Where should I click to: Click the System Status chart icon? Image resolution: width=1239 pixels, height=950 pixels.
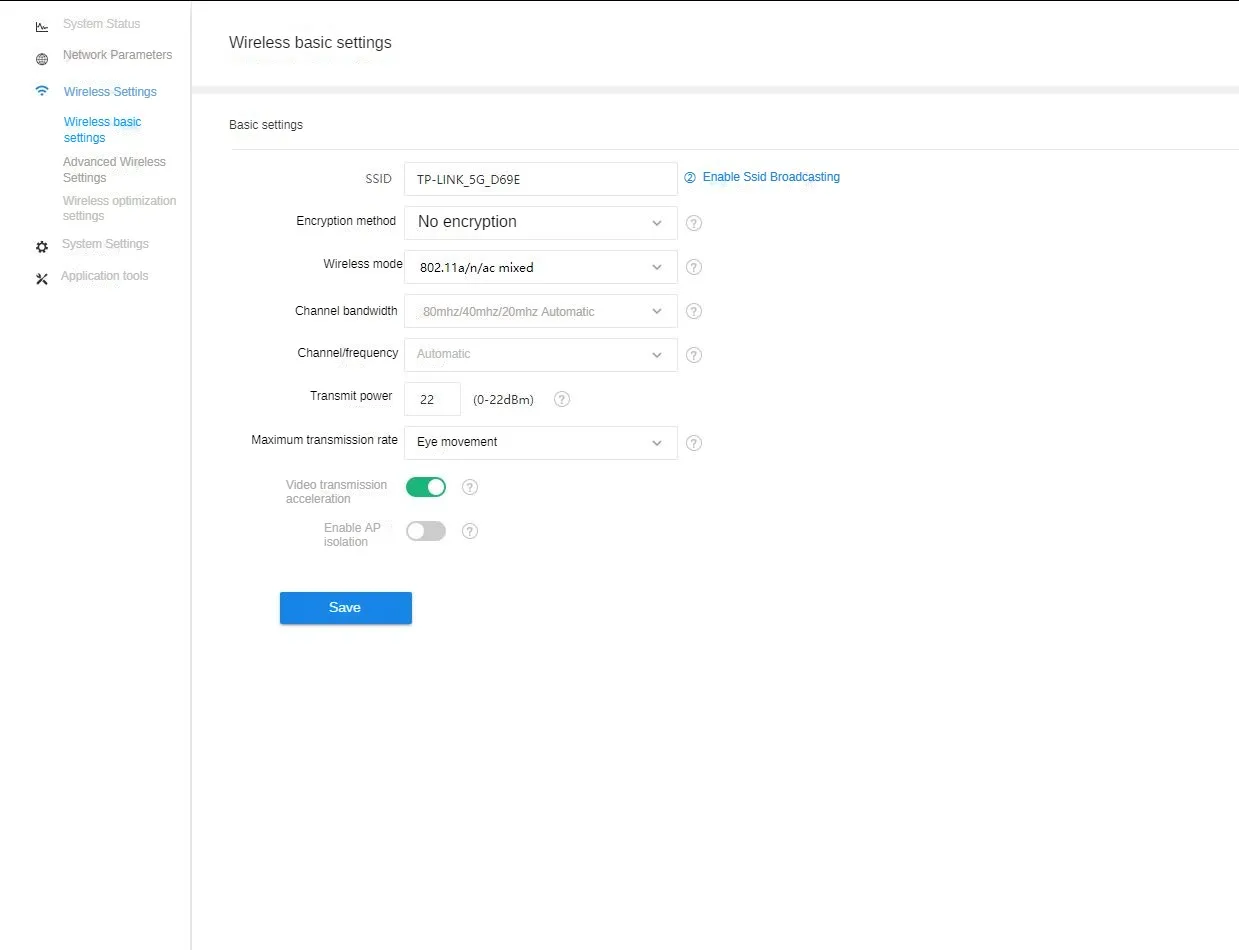(41, 26)
